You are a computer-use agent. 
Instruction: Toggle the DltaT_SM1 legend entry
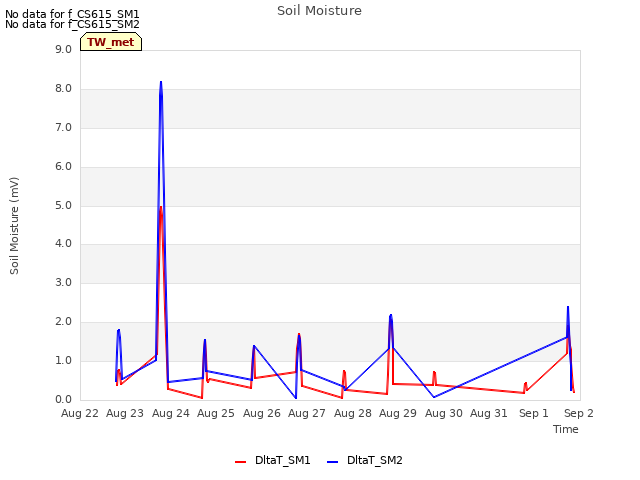[273, 460]
